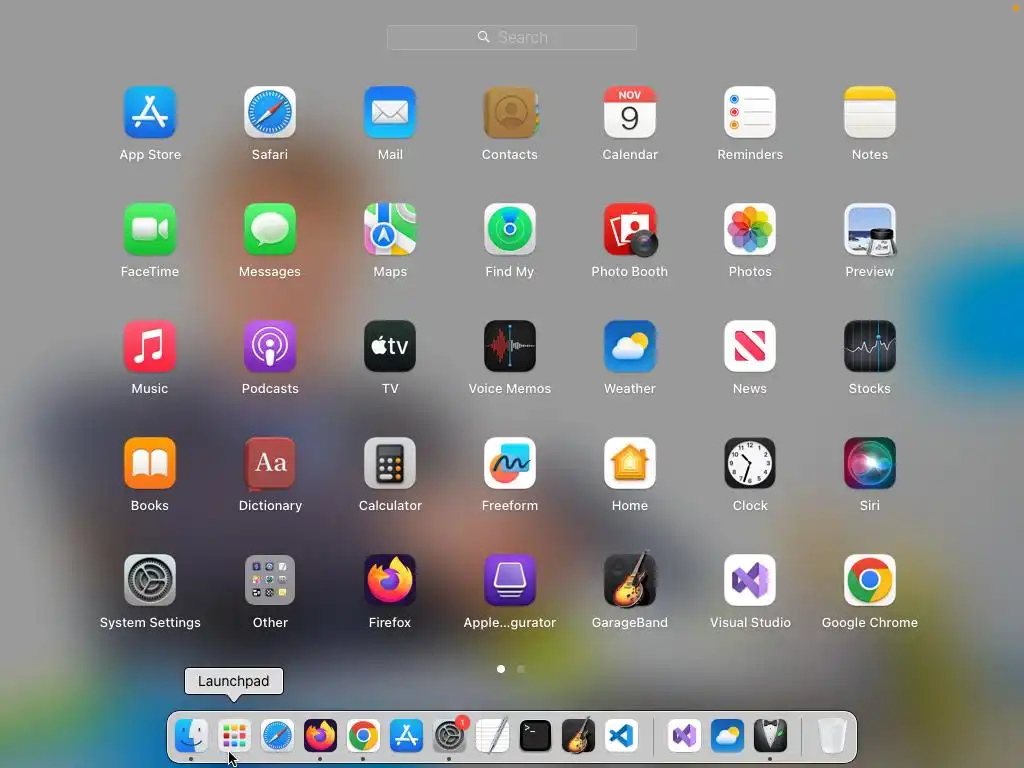Open the Home app
1024x768 pixels.
point(630,463)
